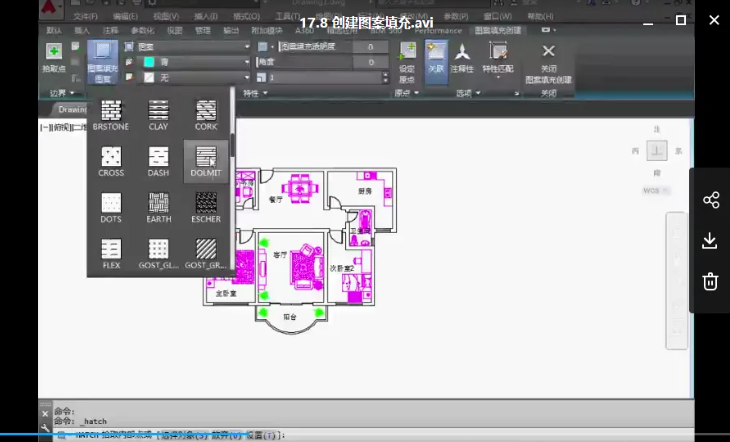Open the hatch type (图案) dropdown
Screen dimensions: 730x442
(194, 47)
